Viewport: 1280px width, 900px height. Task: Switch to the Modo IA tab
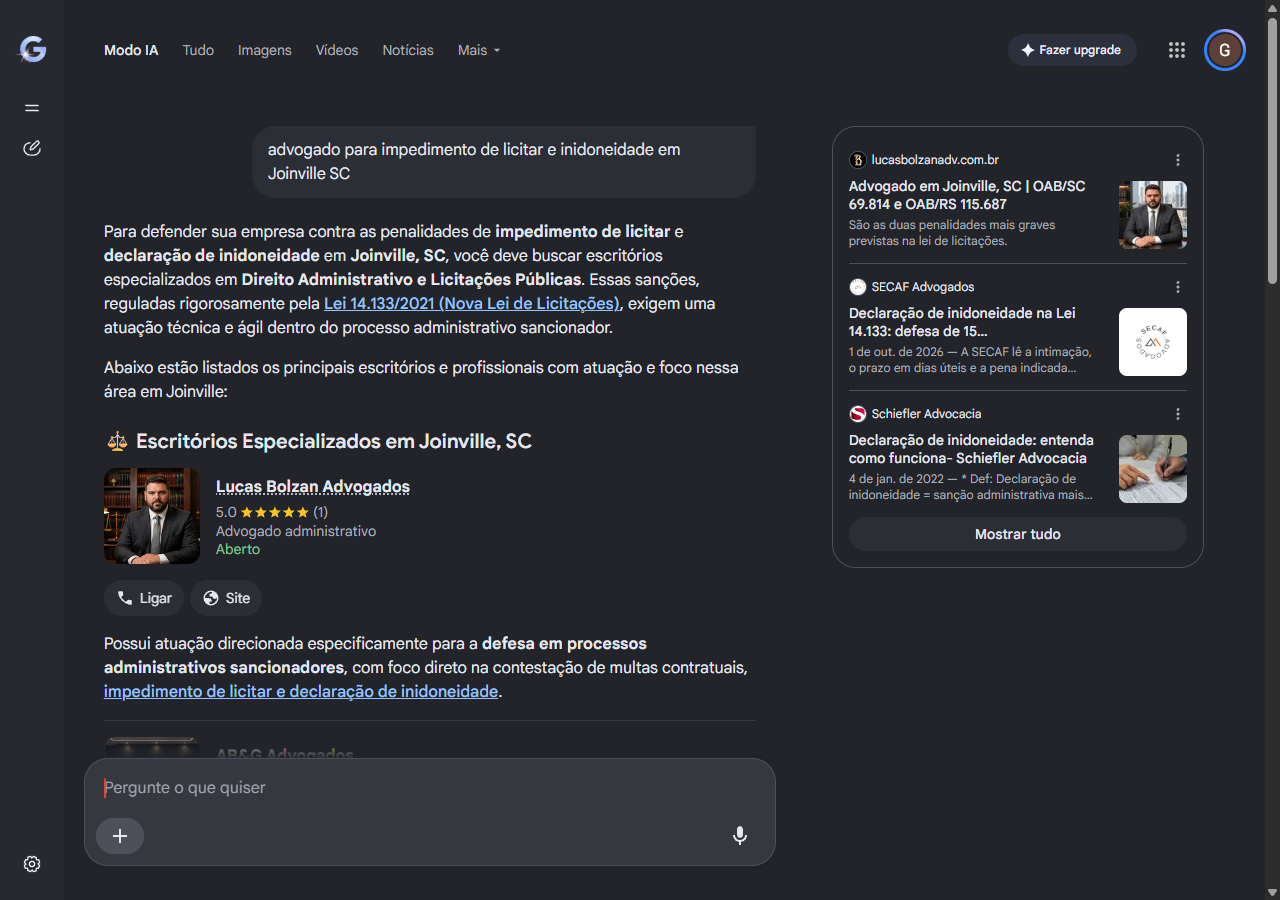pyautogui.click(x=131, y=50)
